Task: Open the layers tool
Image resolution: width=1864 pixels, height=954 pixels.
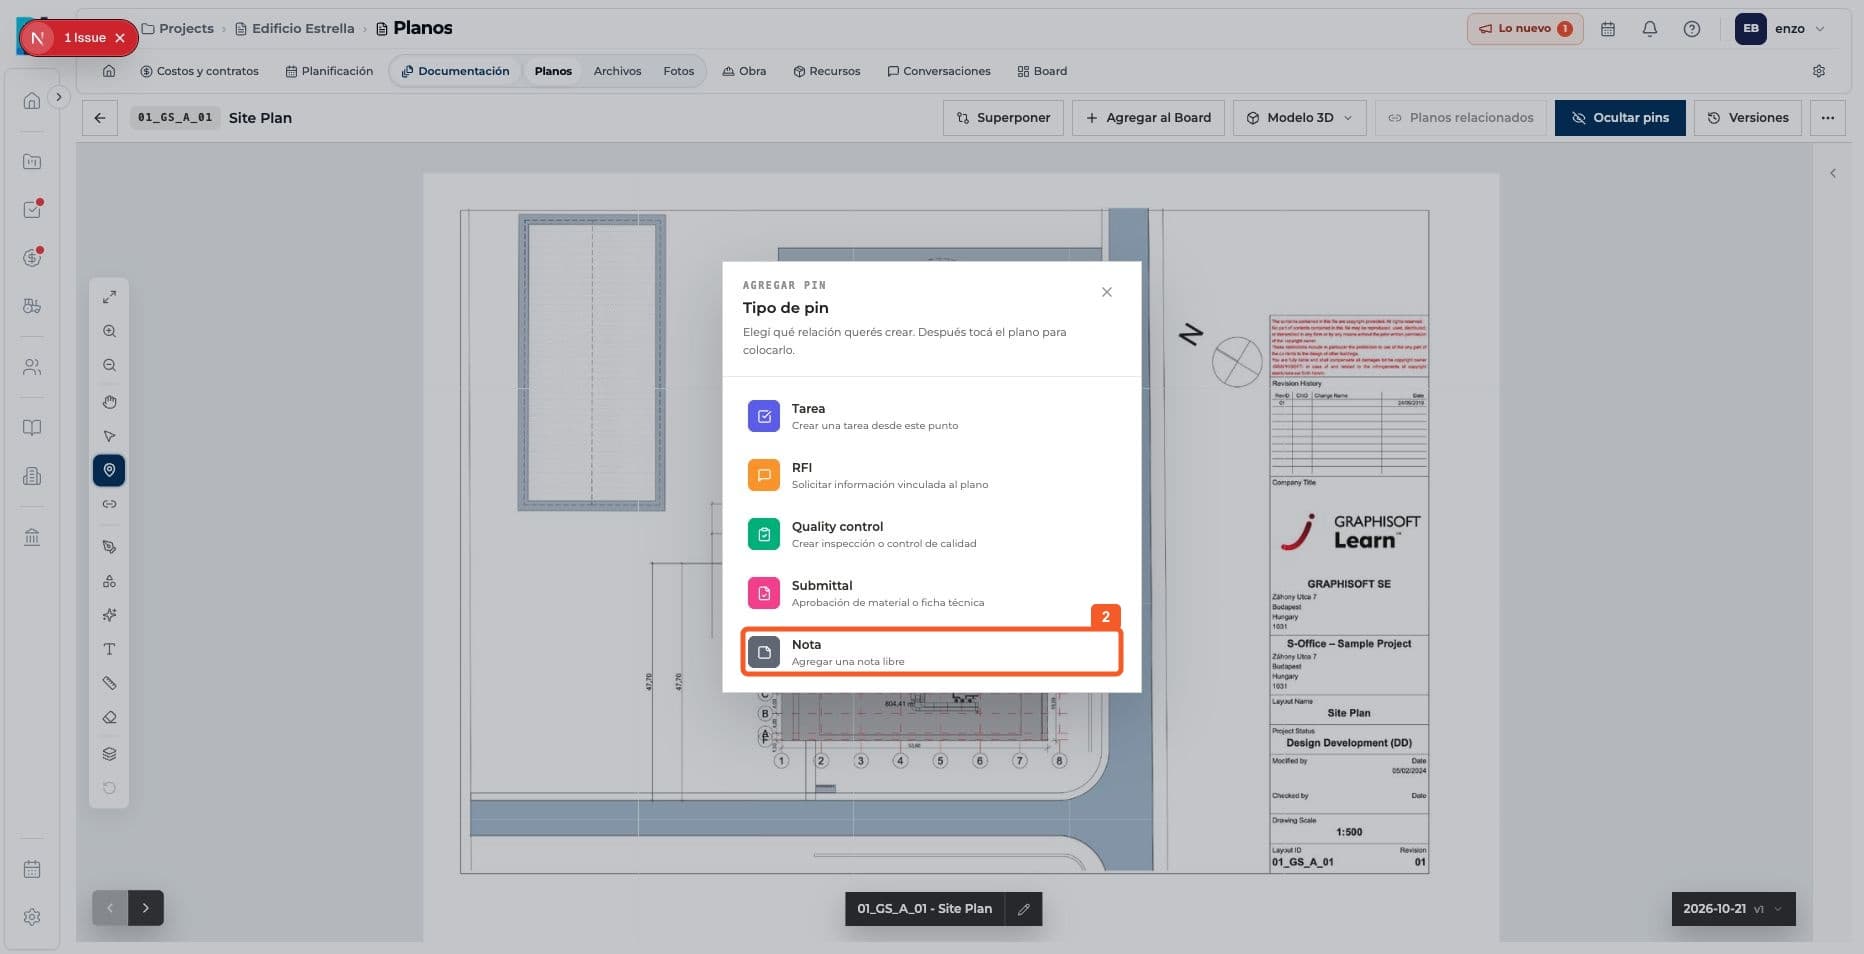Action: pos(109,754)
